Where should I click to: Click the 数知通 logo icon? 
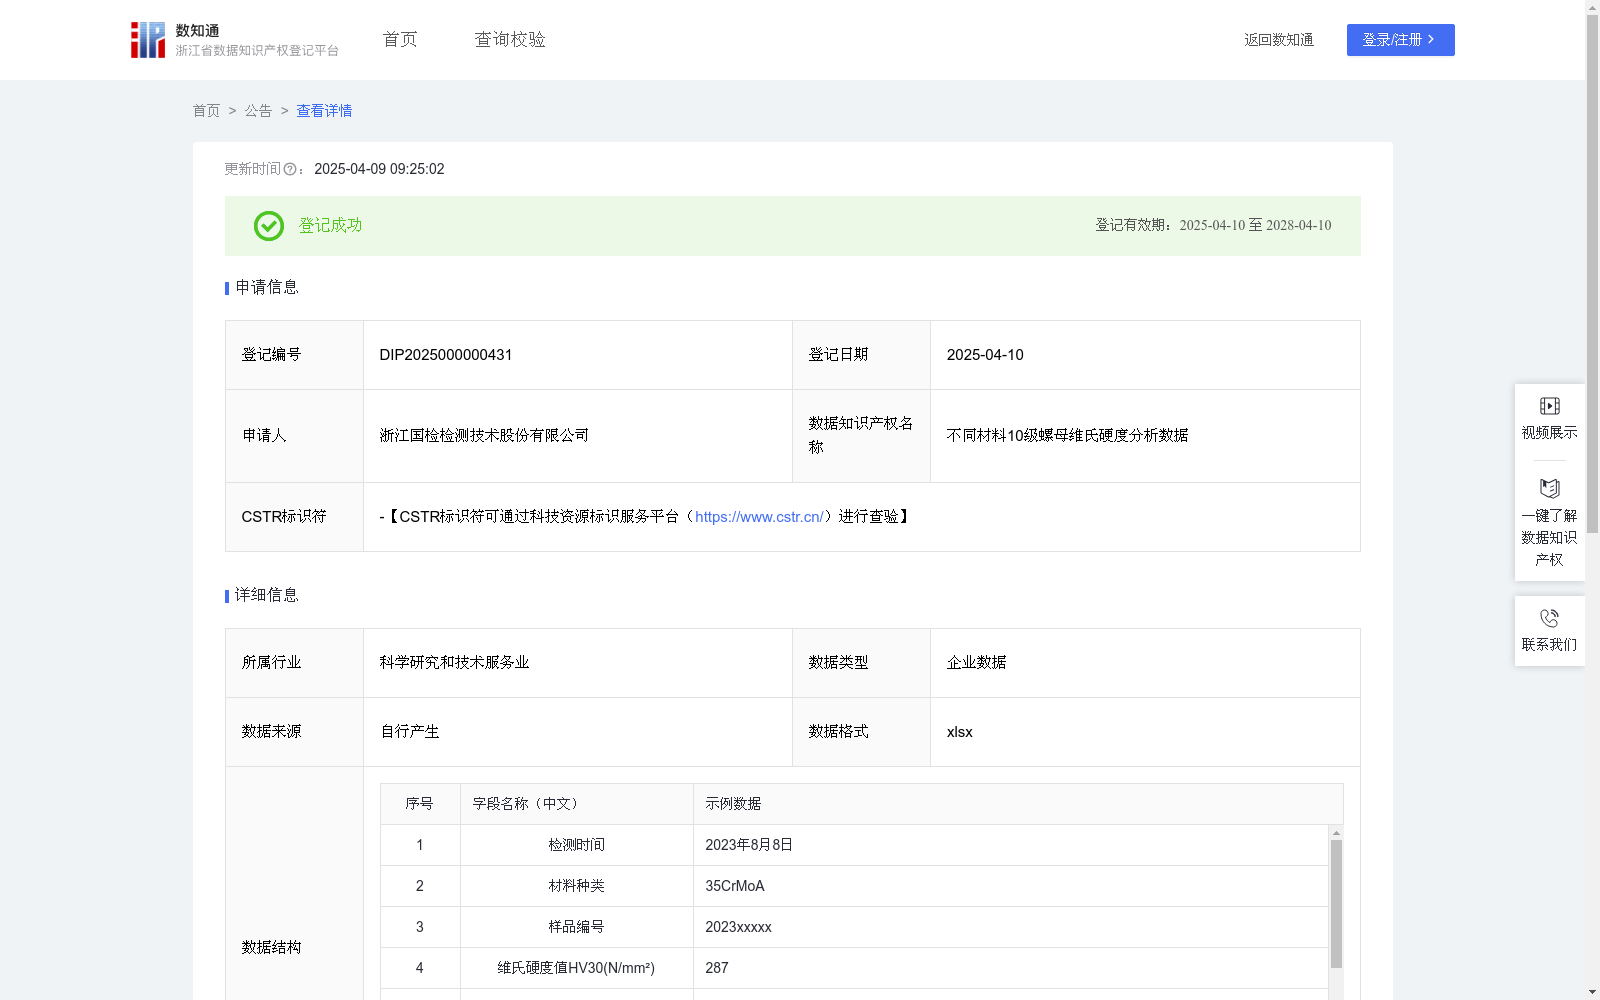pos(148,40)
